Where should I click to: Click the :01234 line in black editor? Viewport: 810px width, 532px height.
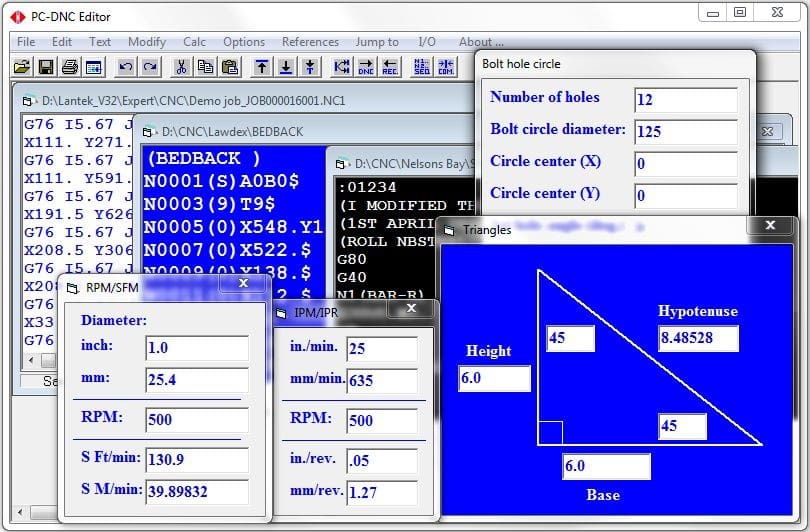[x=367, y=187]
